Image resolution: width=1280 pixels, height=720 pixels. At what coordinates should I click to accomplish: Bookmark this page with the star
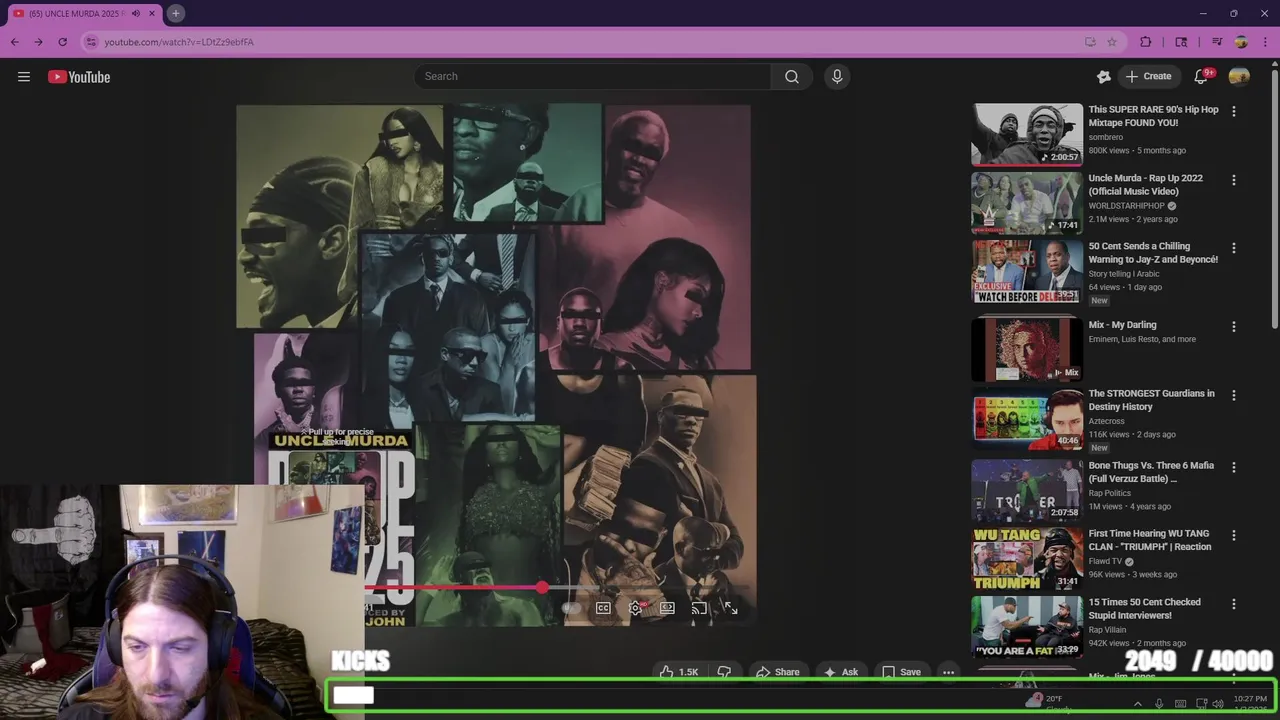pos(1111,42)
